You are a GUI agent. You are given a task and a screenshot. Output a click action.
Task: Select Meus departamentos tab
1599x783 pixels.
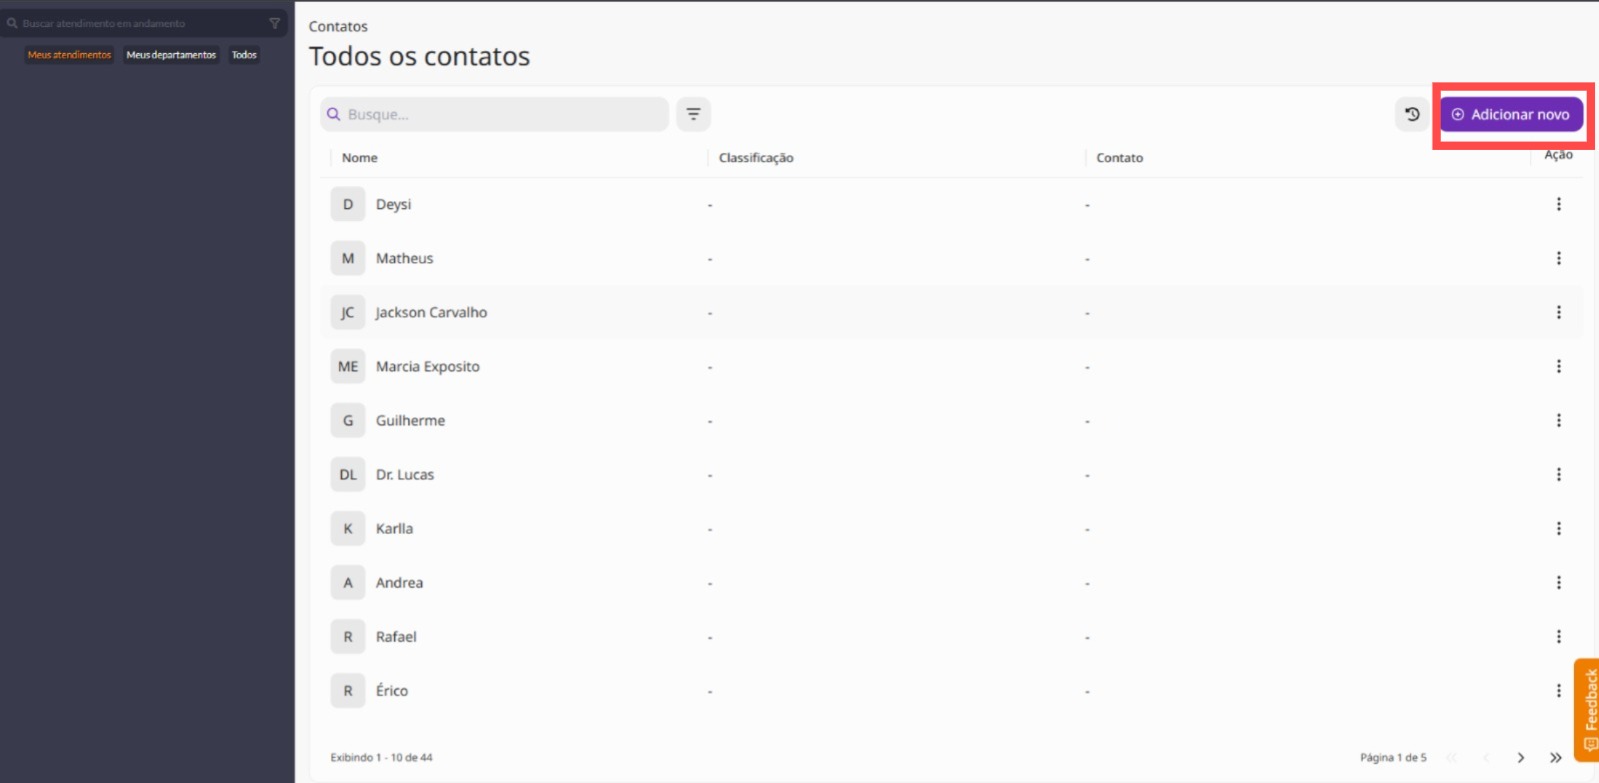171,55
